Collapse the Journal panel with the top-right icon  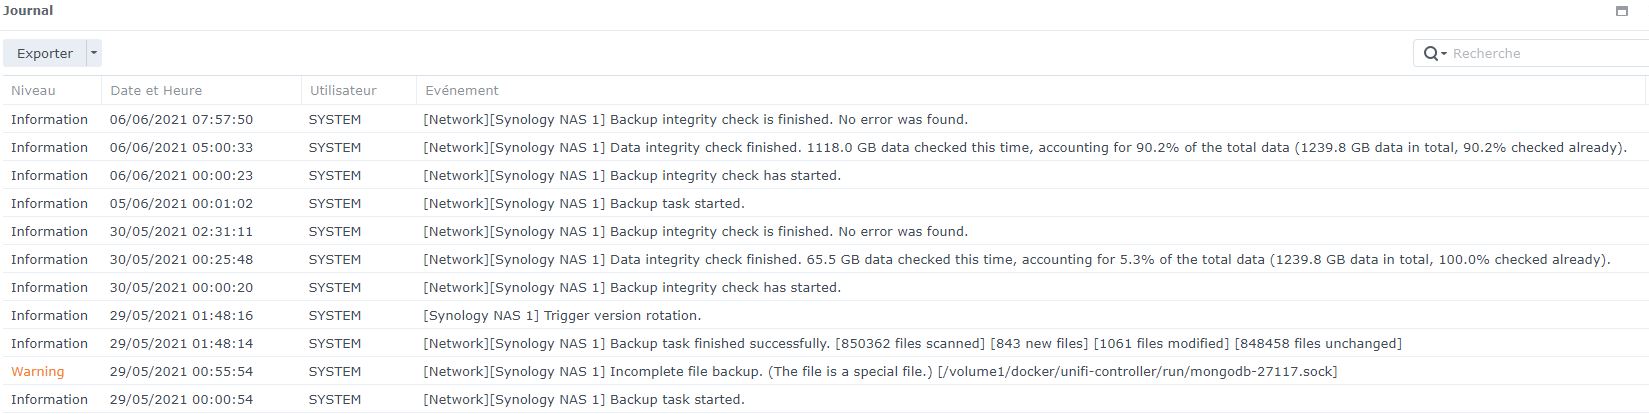coord(1622,11)
